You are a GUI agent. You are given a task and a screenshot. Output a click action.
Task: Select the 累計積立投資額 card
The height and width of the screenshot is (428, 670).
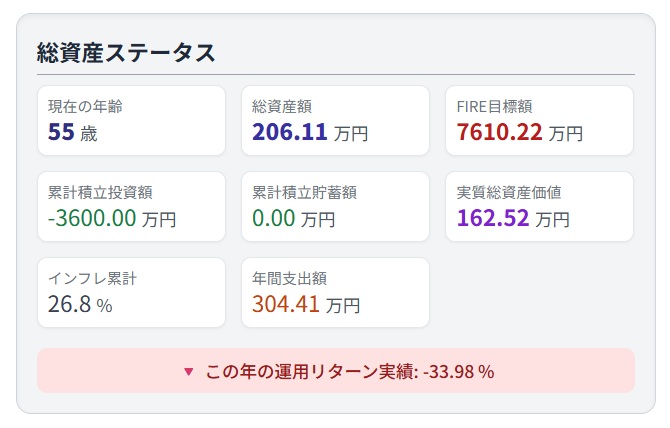pyautogui.click(x=132, y=206)
